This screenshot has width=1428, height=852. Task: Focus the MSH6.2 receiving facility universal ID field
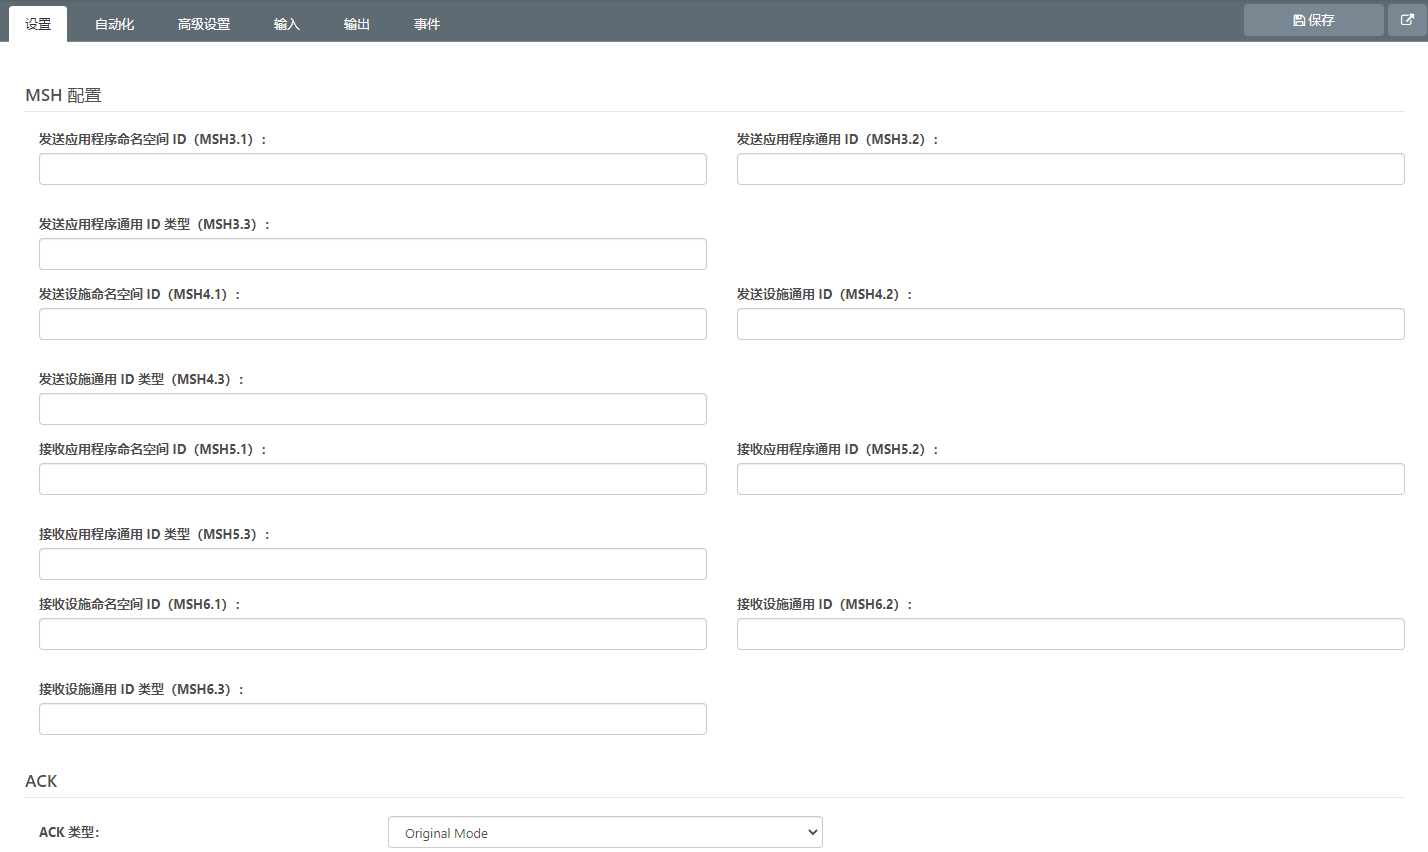1071,634
